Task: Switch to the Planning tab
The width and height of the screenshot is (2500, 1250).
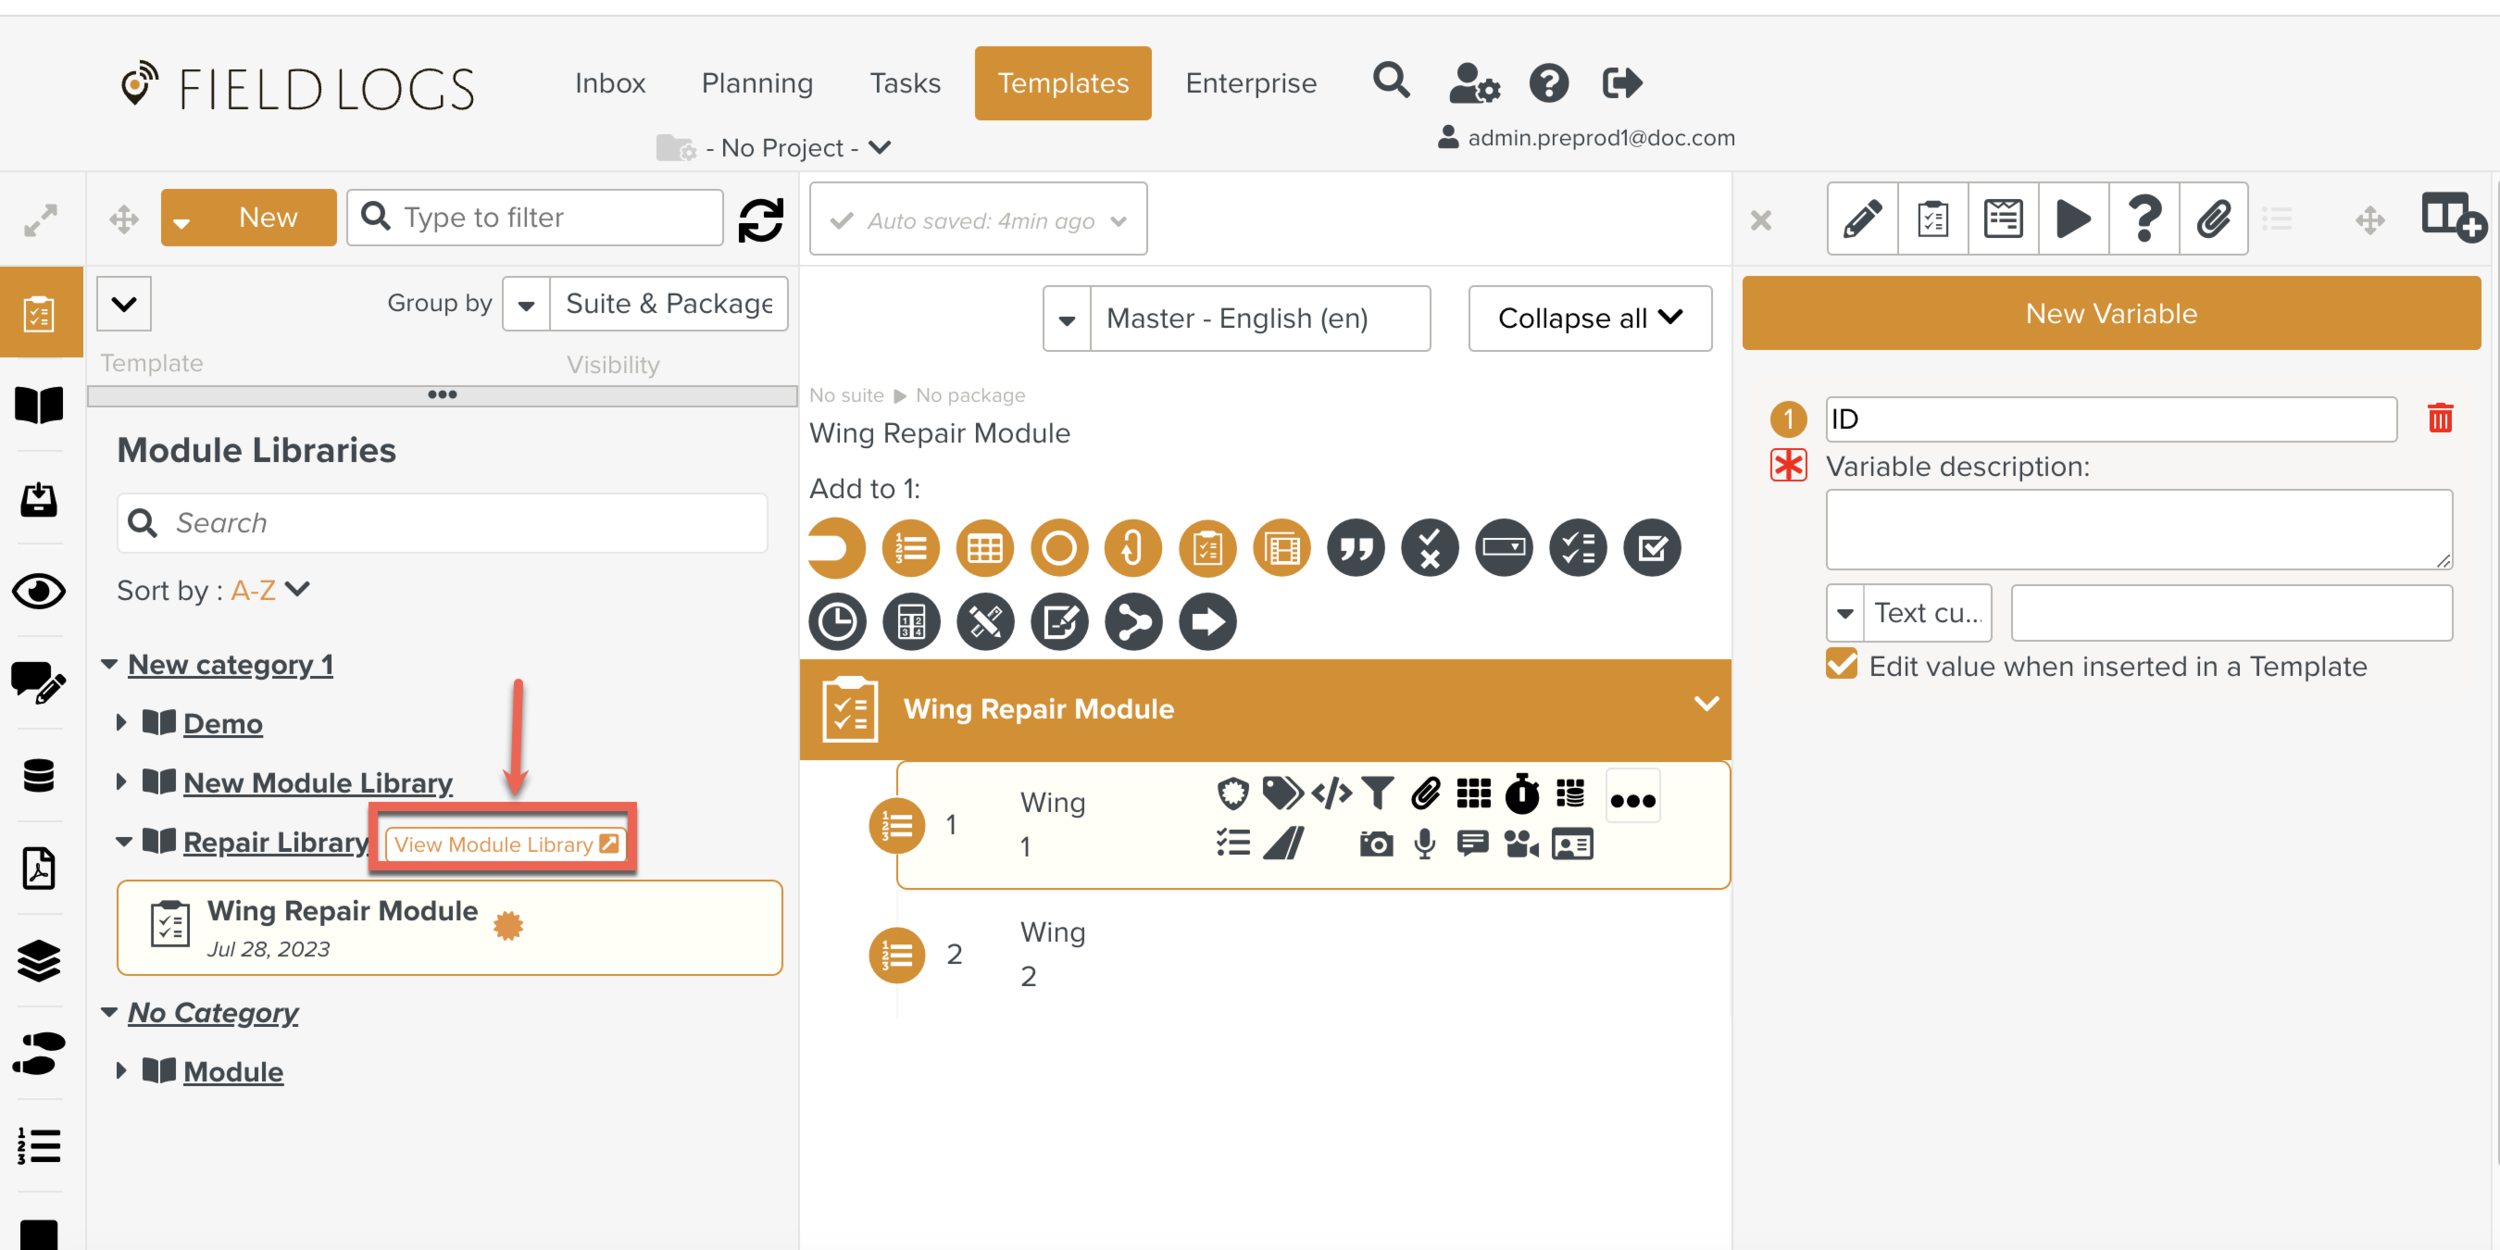Action: [757, 83]
